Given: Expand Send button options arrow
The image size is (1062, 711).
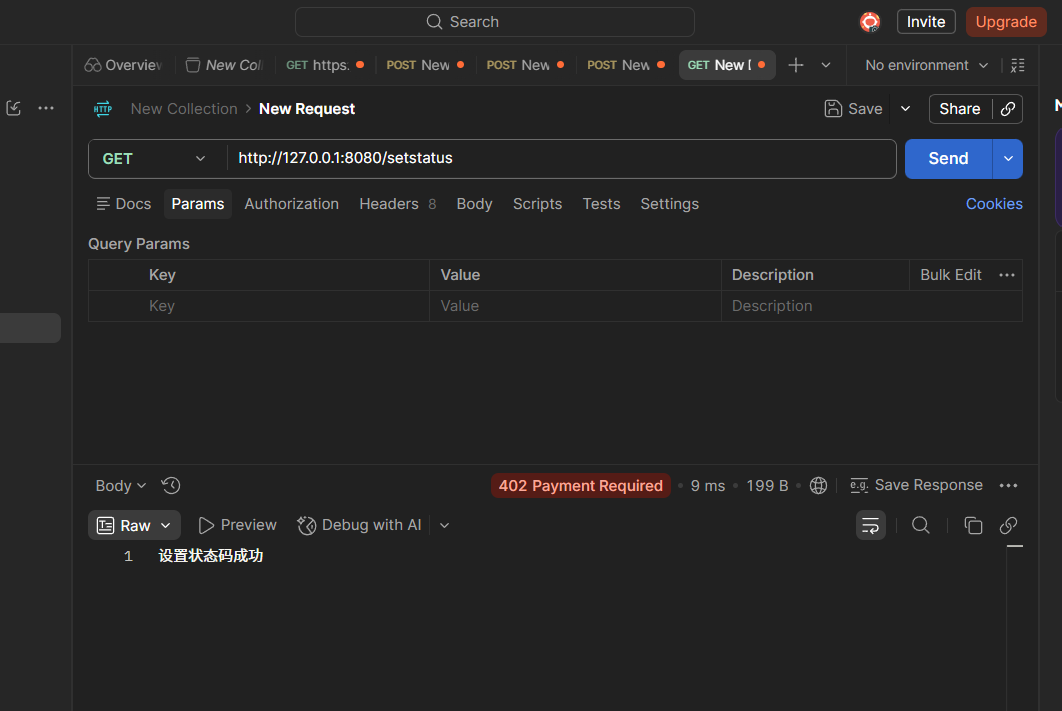Looking at the screenshot, I should coord(1008,159).
